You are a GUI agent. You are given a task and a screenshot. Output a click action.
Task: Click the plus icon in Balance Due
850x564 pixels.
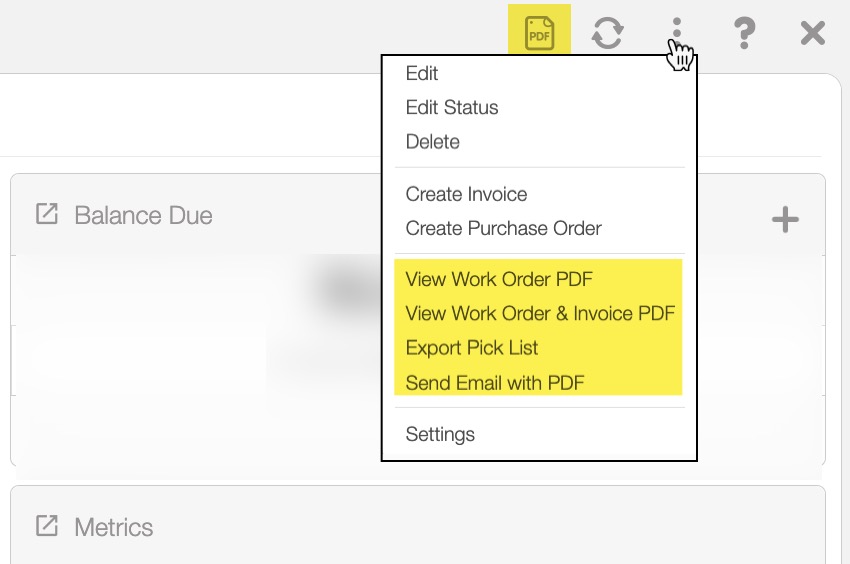tap(785, 219)
